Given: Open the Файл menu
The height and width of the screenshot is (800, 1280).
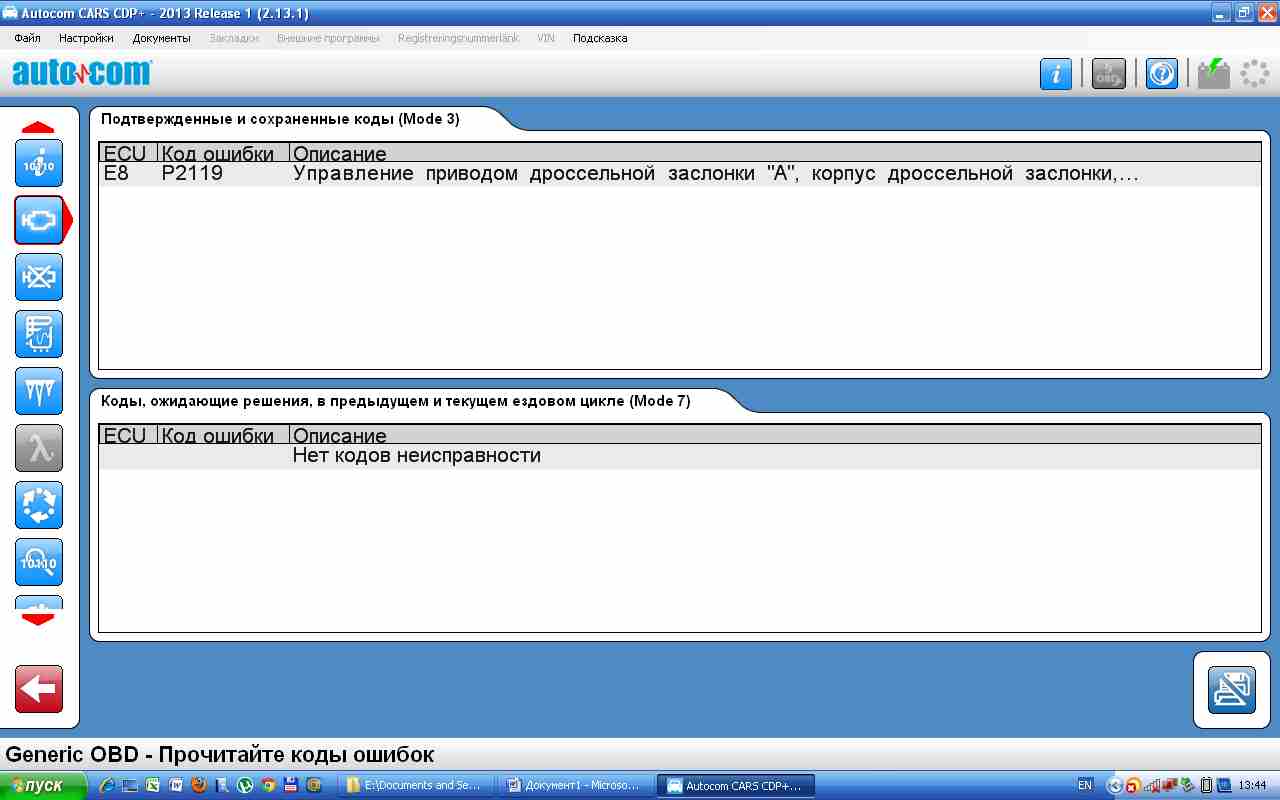Looking at the screenshot, I should pyautogui.click(x=27, y=38).
